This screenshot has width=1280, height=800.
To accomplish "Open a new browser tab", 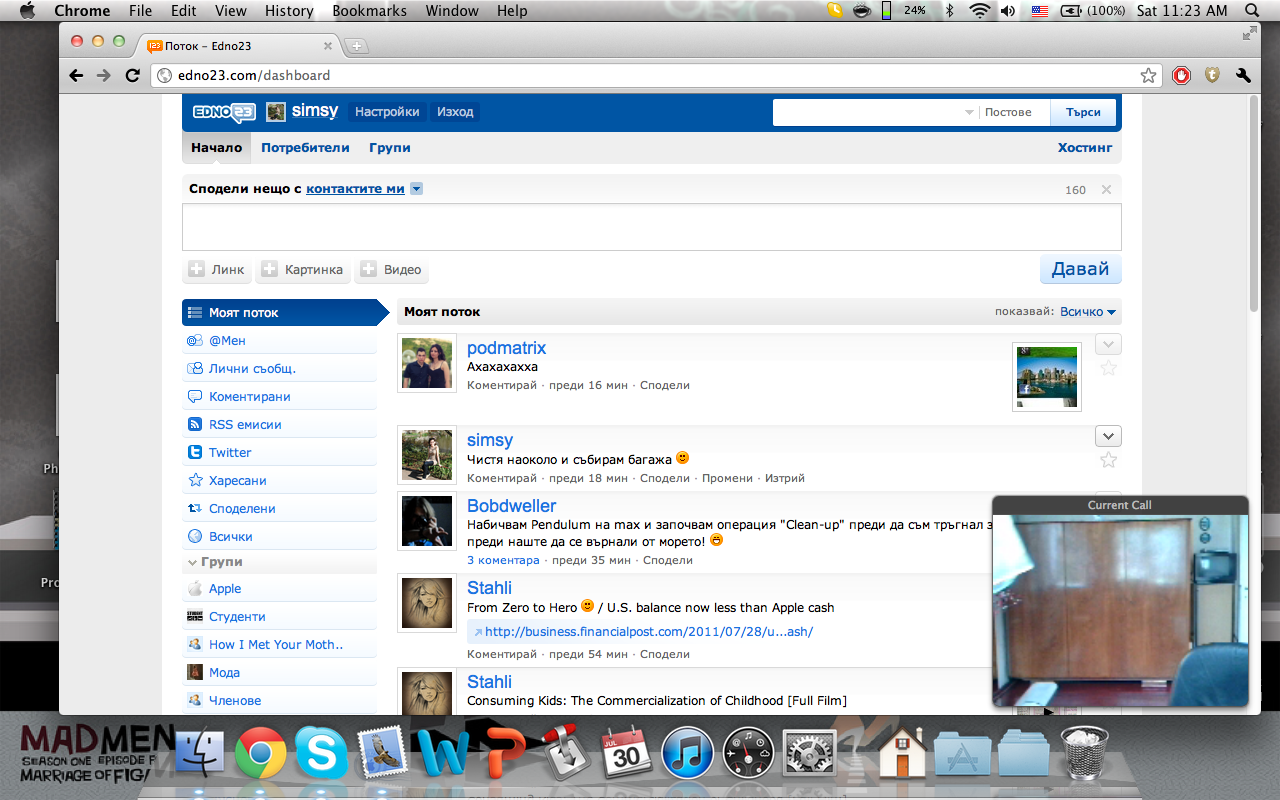I will (x=356, y=46).
